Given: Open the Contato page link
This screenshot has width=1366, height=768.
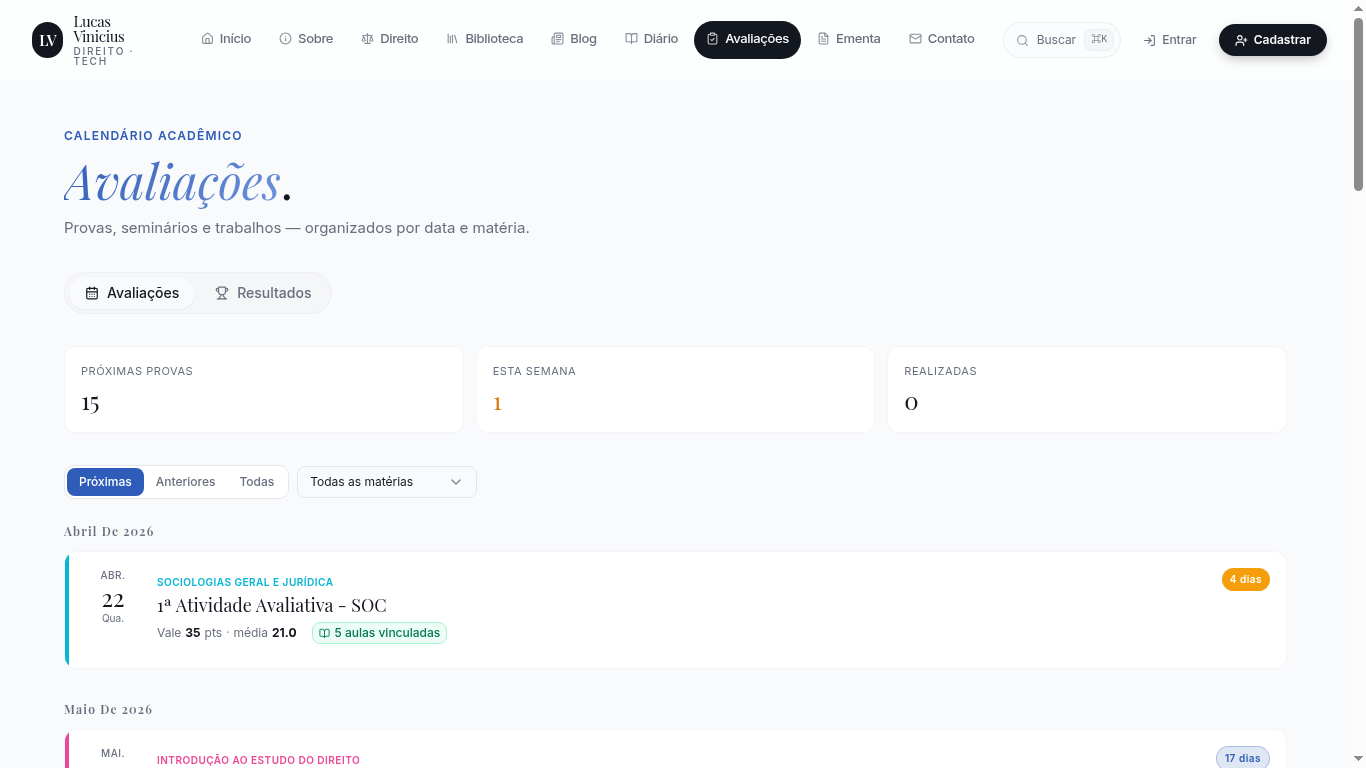Looking at the screenshot, I should tap(941, 39).
